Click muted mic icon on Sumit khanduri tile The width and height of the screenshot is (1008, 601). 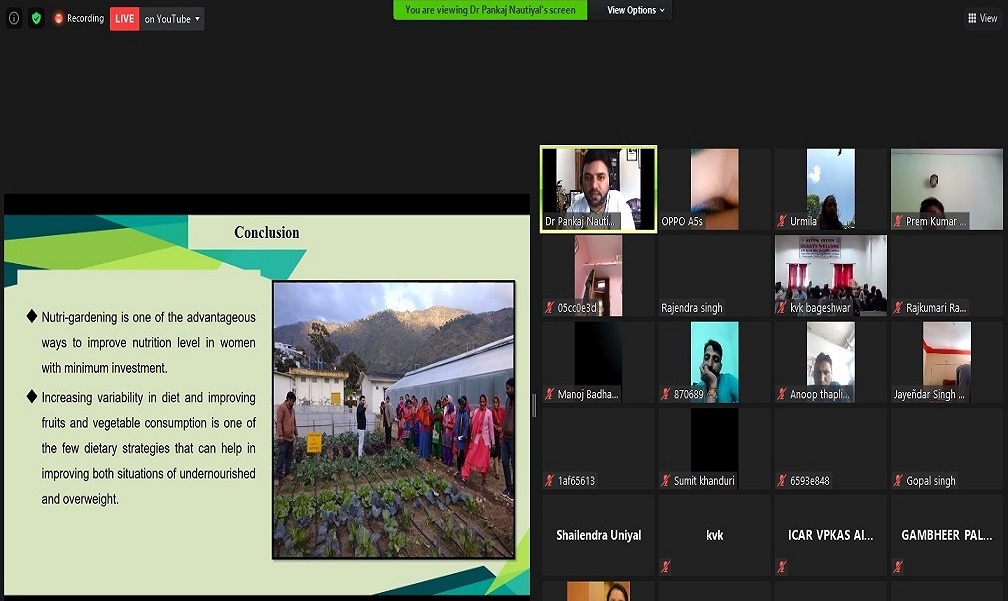(x=666, y=481)
